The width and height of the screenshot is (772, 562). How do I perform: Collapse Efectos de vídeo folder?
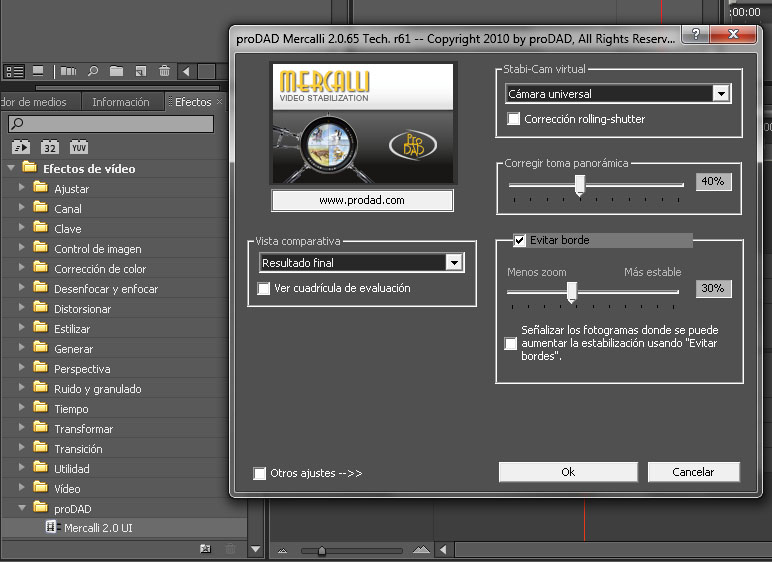click(11, 168)
